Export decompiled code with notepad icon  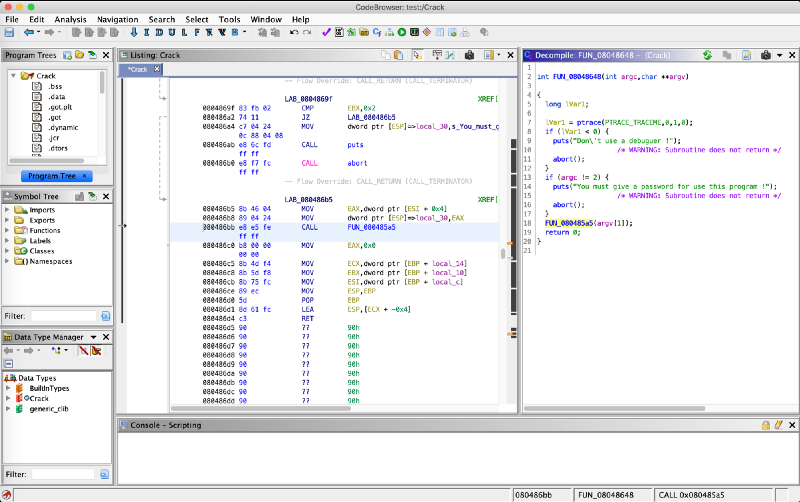(746, 55)
